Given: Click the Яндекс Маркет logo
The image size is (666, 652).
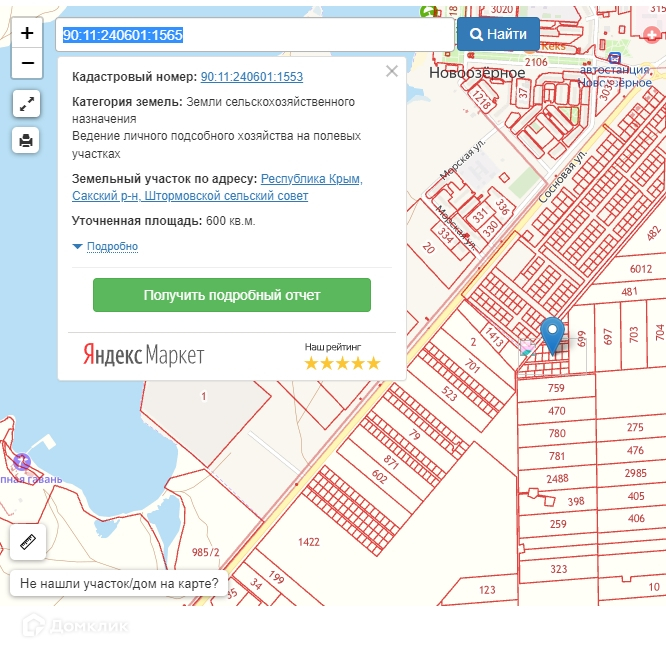Looking at the screenshot, I should 143,355.
